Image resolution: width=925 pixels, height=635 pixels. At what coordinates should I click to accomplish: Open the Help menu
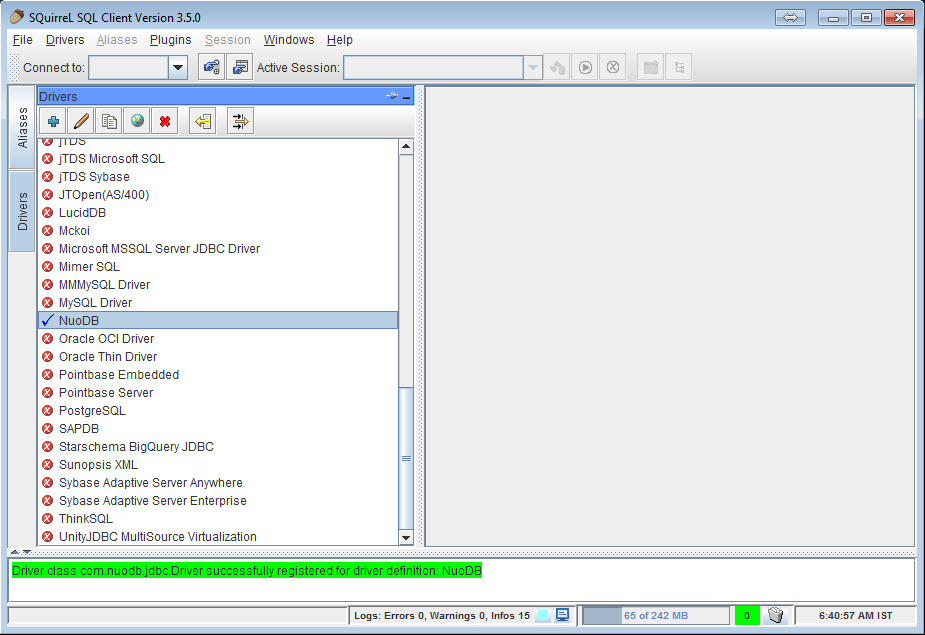(340, 40)
